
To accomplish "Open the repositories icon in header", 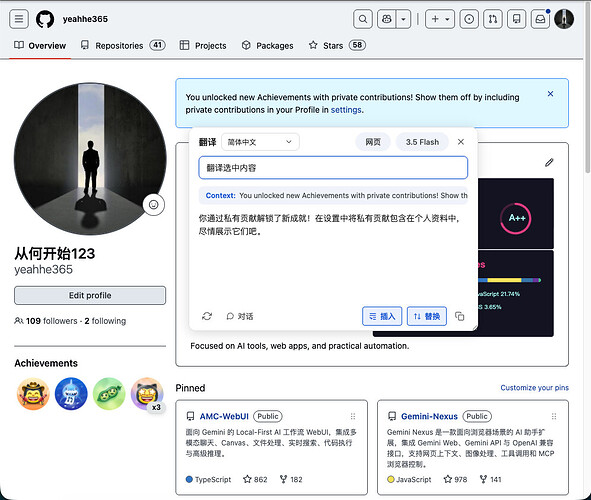I will click(517, 19).
